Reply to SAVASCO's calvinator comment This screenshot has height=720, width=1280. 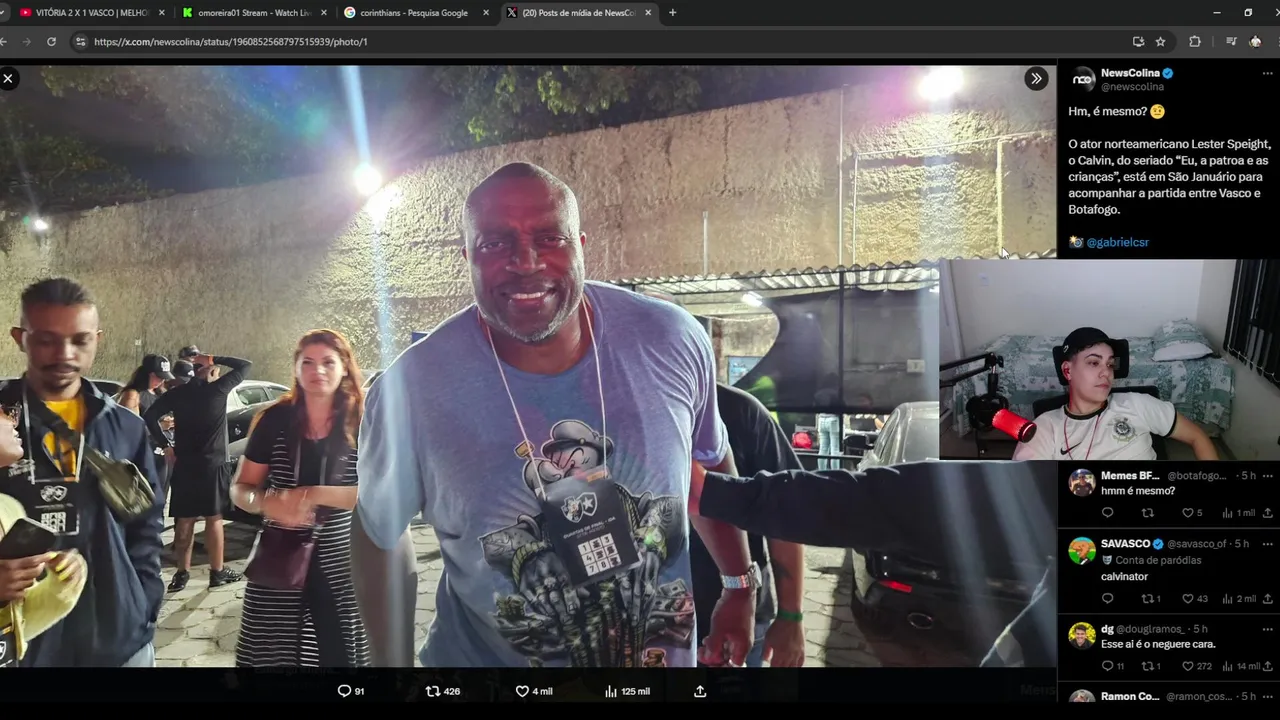click(x=1107, y=599)
